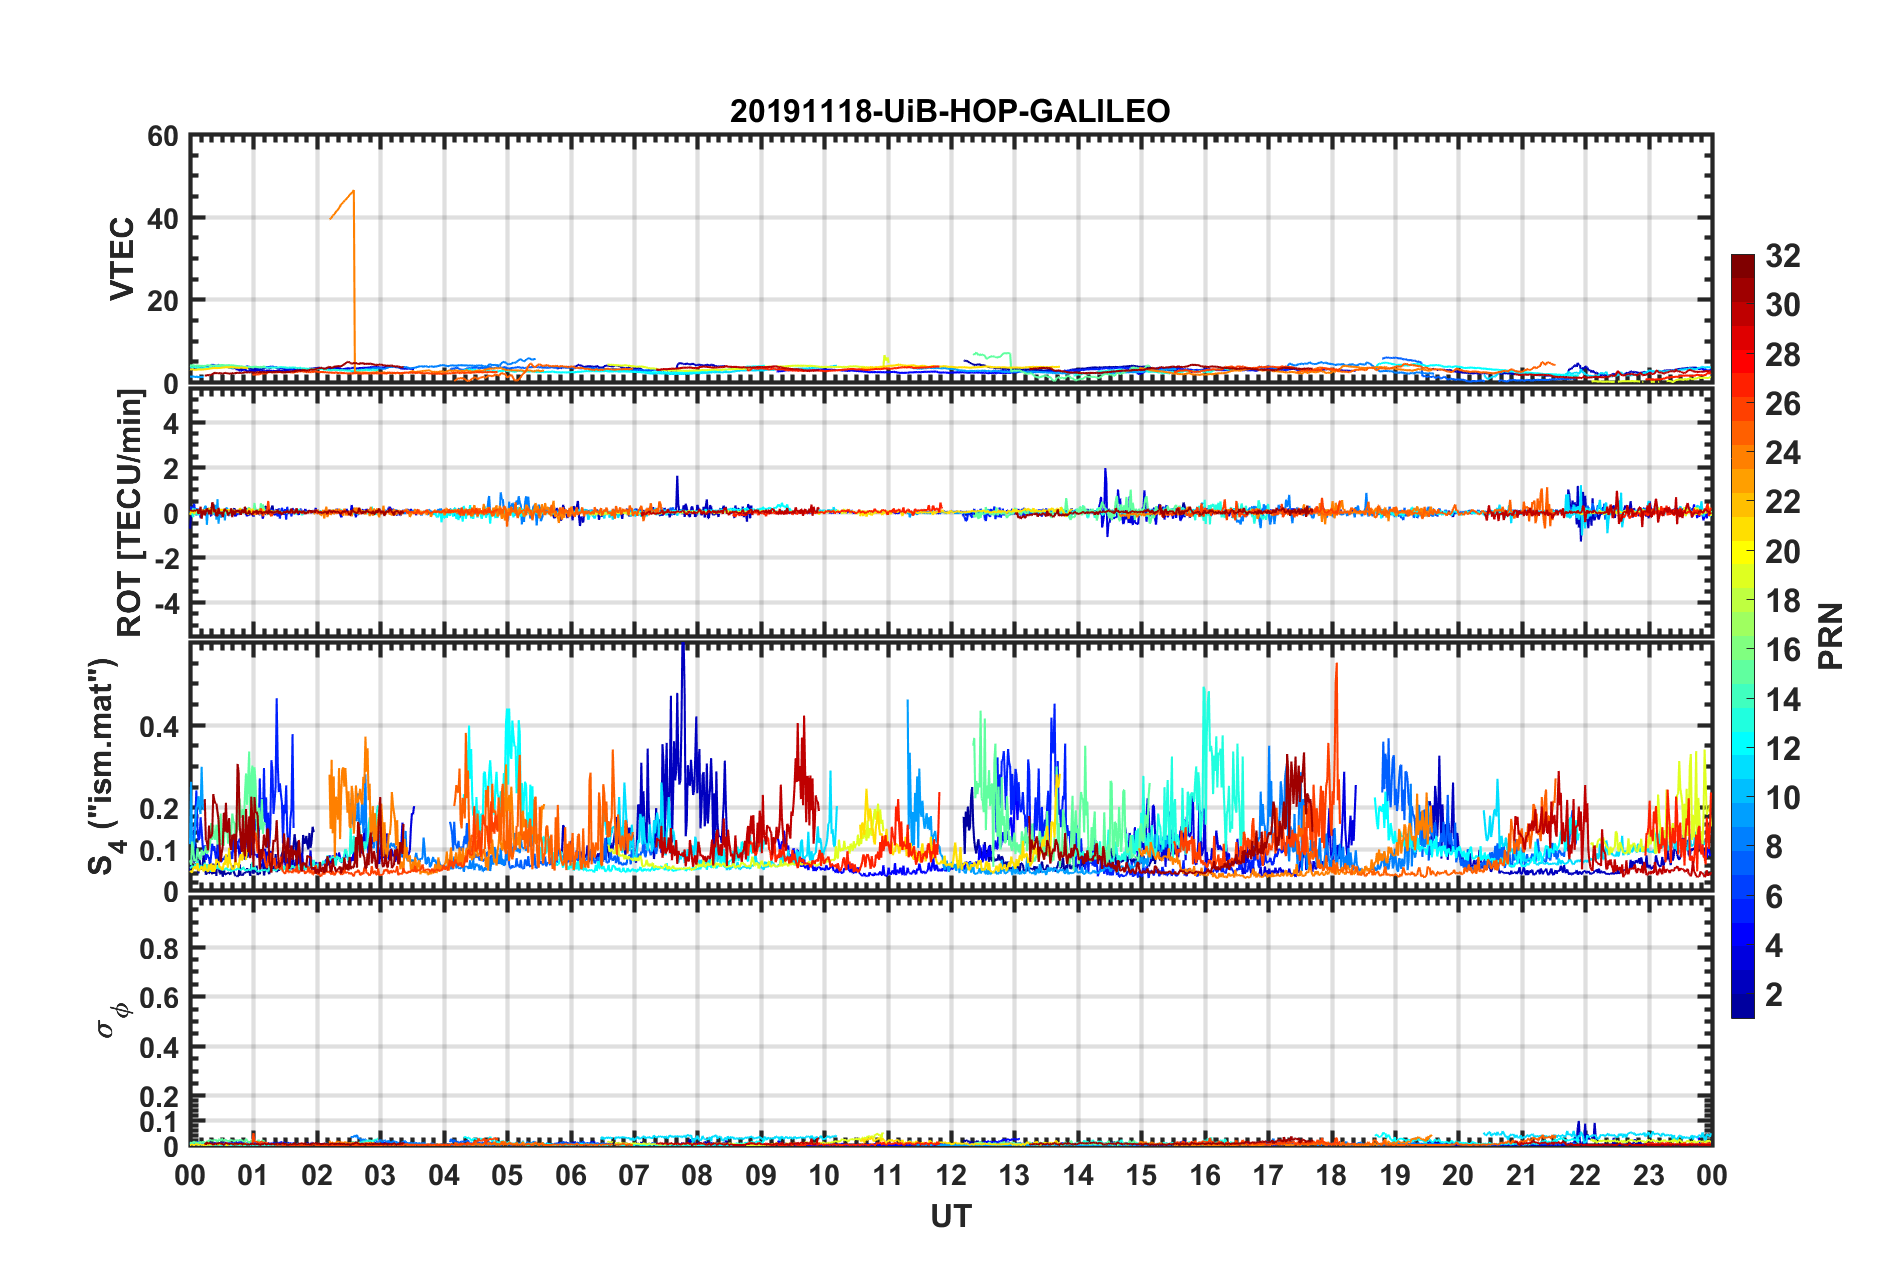Click the UT x-axis label
1902x1272 pixels.
(x=951, y=1216)
